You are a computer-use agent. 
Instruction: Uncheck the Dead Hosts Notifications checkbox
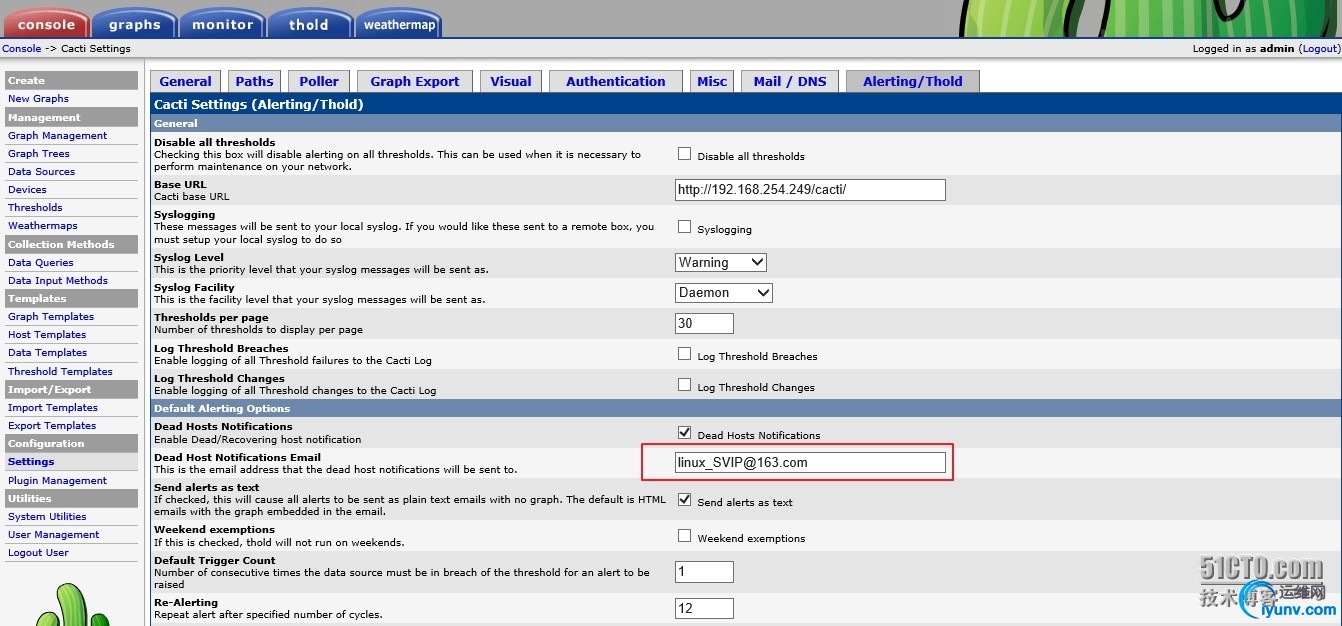pos(685,433)
